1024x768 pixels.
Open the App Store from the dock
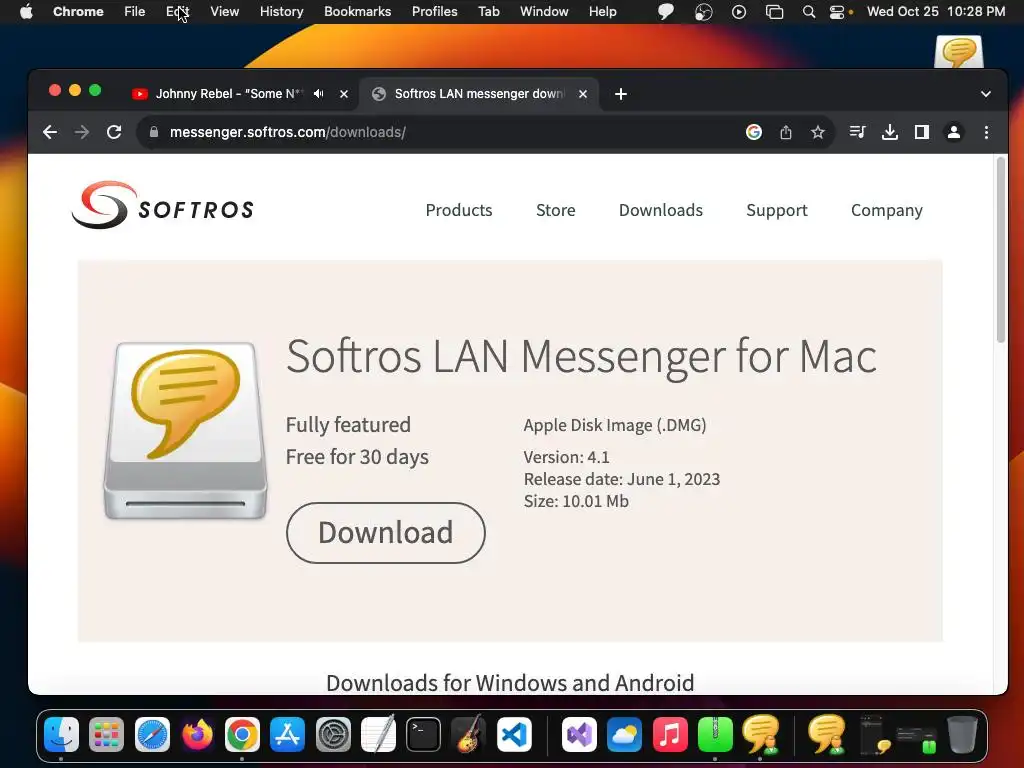[x=287, y=734]
